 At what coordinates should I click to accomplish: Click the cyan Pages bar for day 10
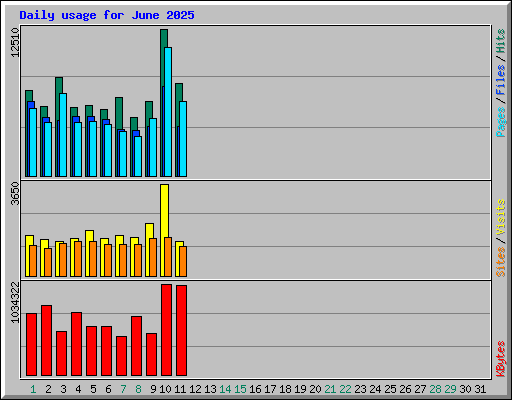pos(168,112)
